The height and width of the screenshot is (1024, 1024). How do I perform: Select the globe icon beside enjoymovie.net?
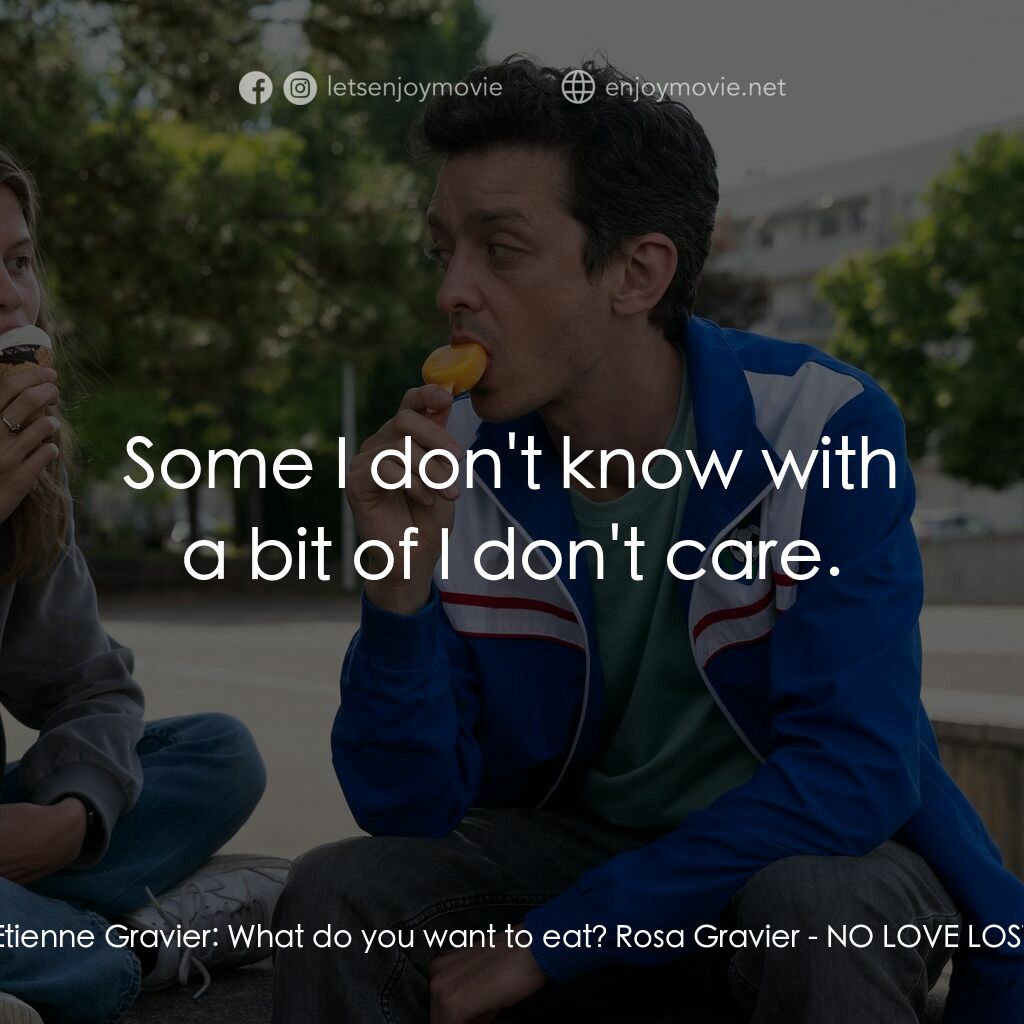[x=578, y=88]
